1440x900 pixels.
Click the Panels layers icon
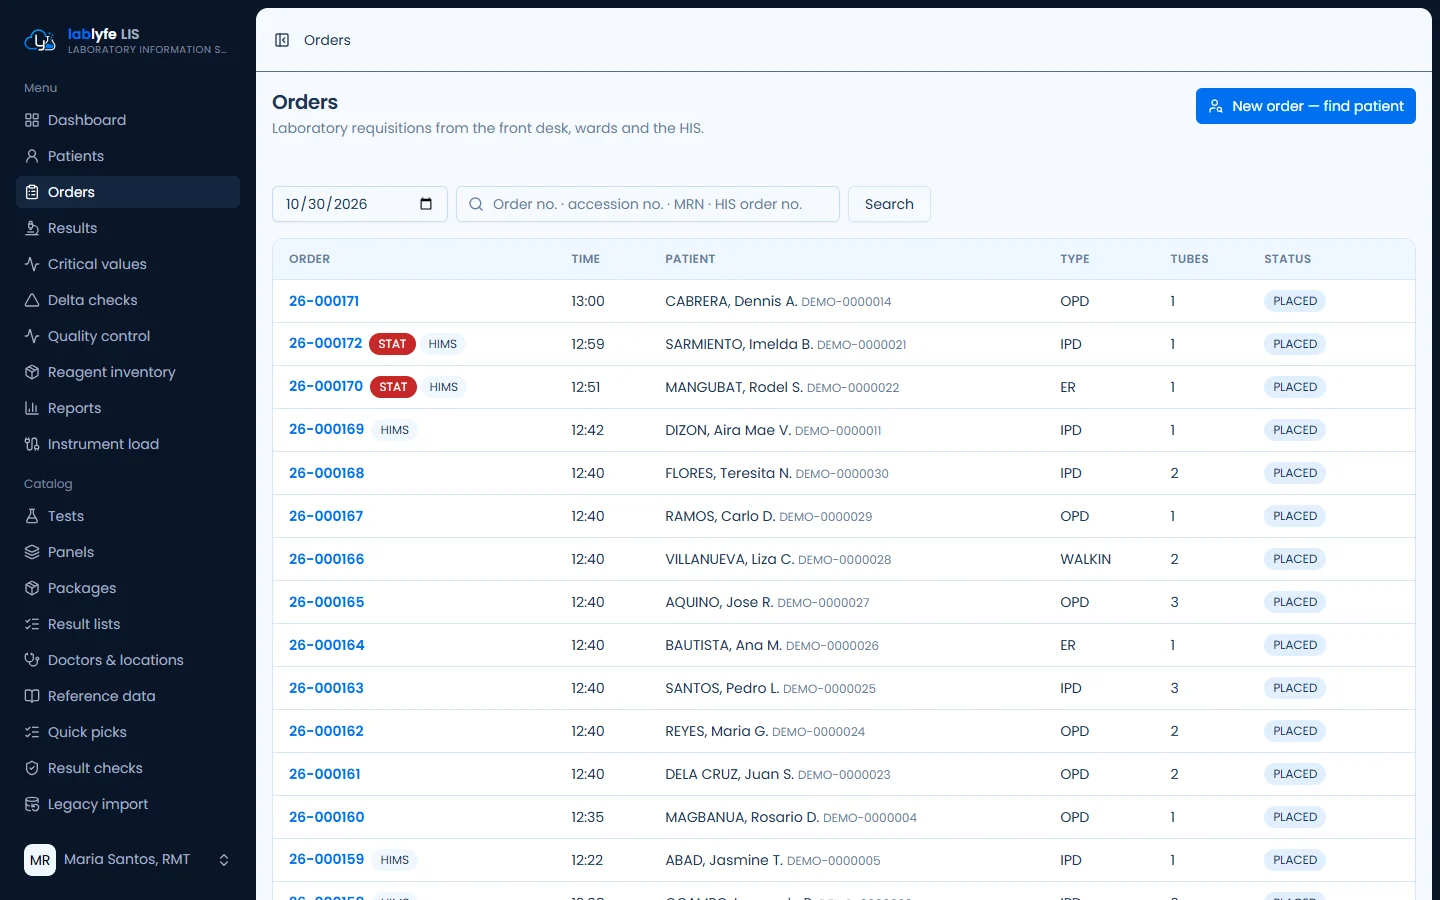click(x=32, y=552)
